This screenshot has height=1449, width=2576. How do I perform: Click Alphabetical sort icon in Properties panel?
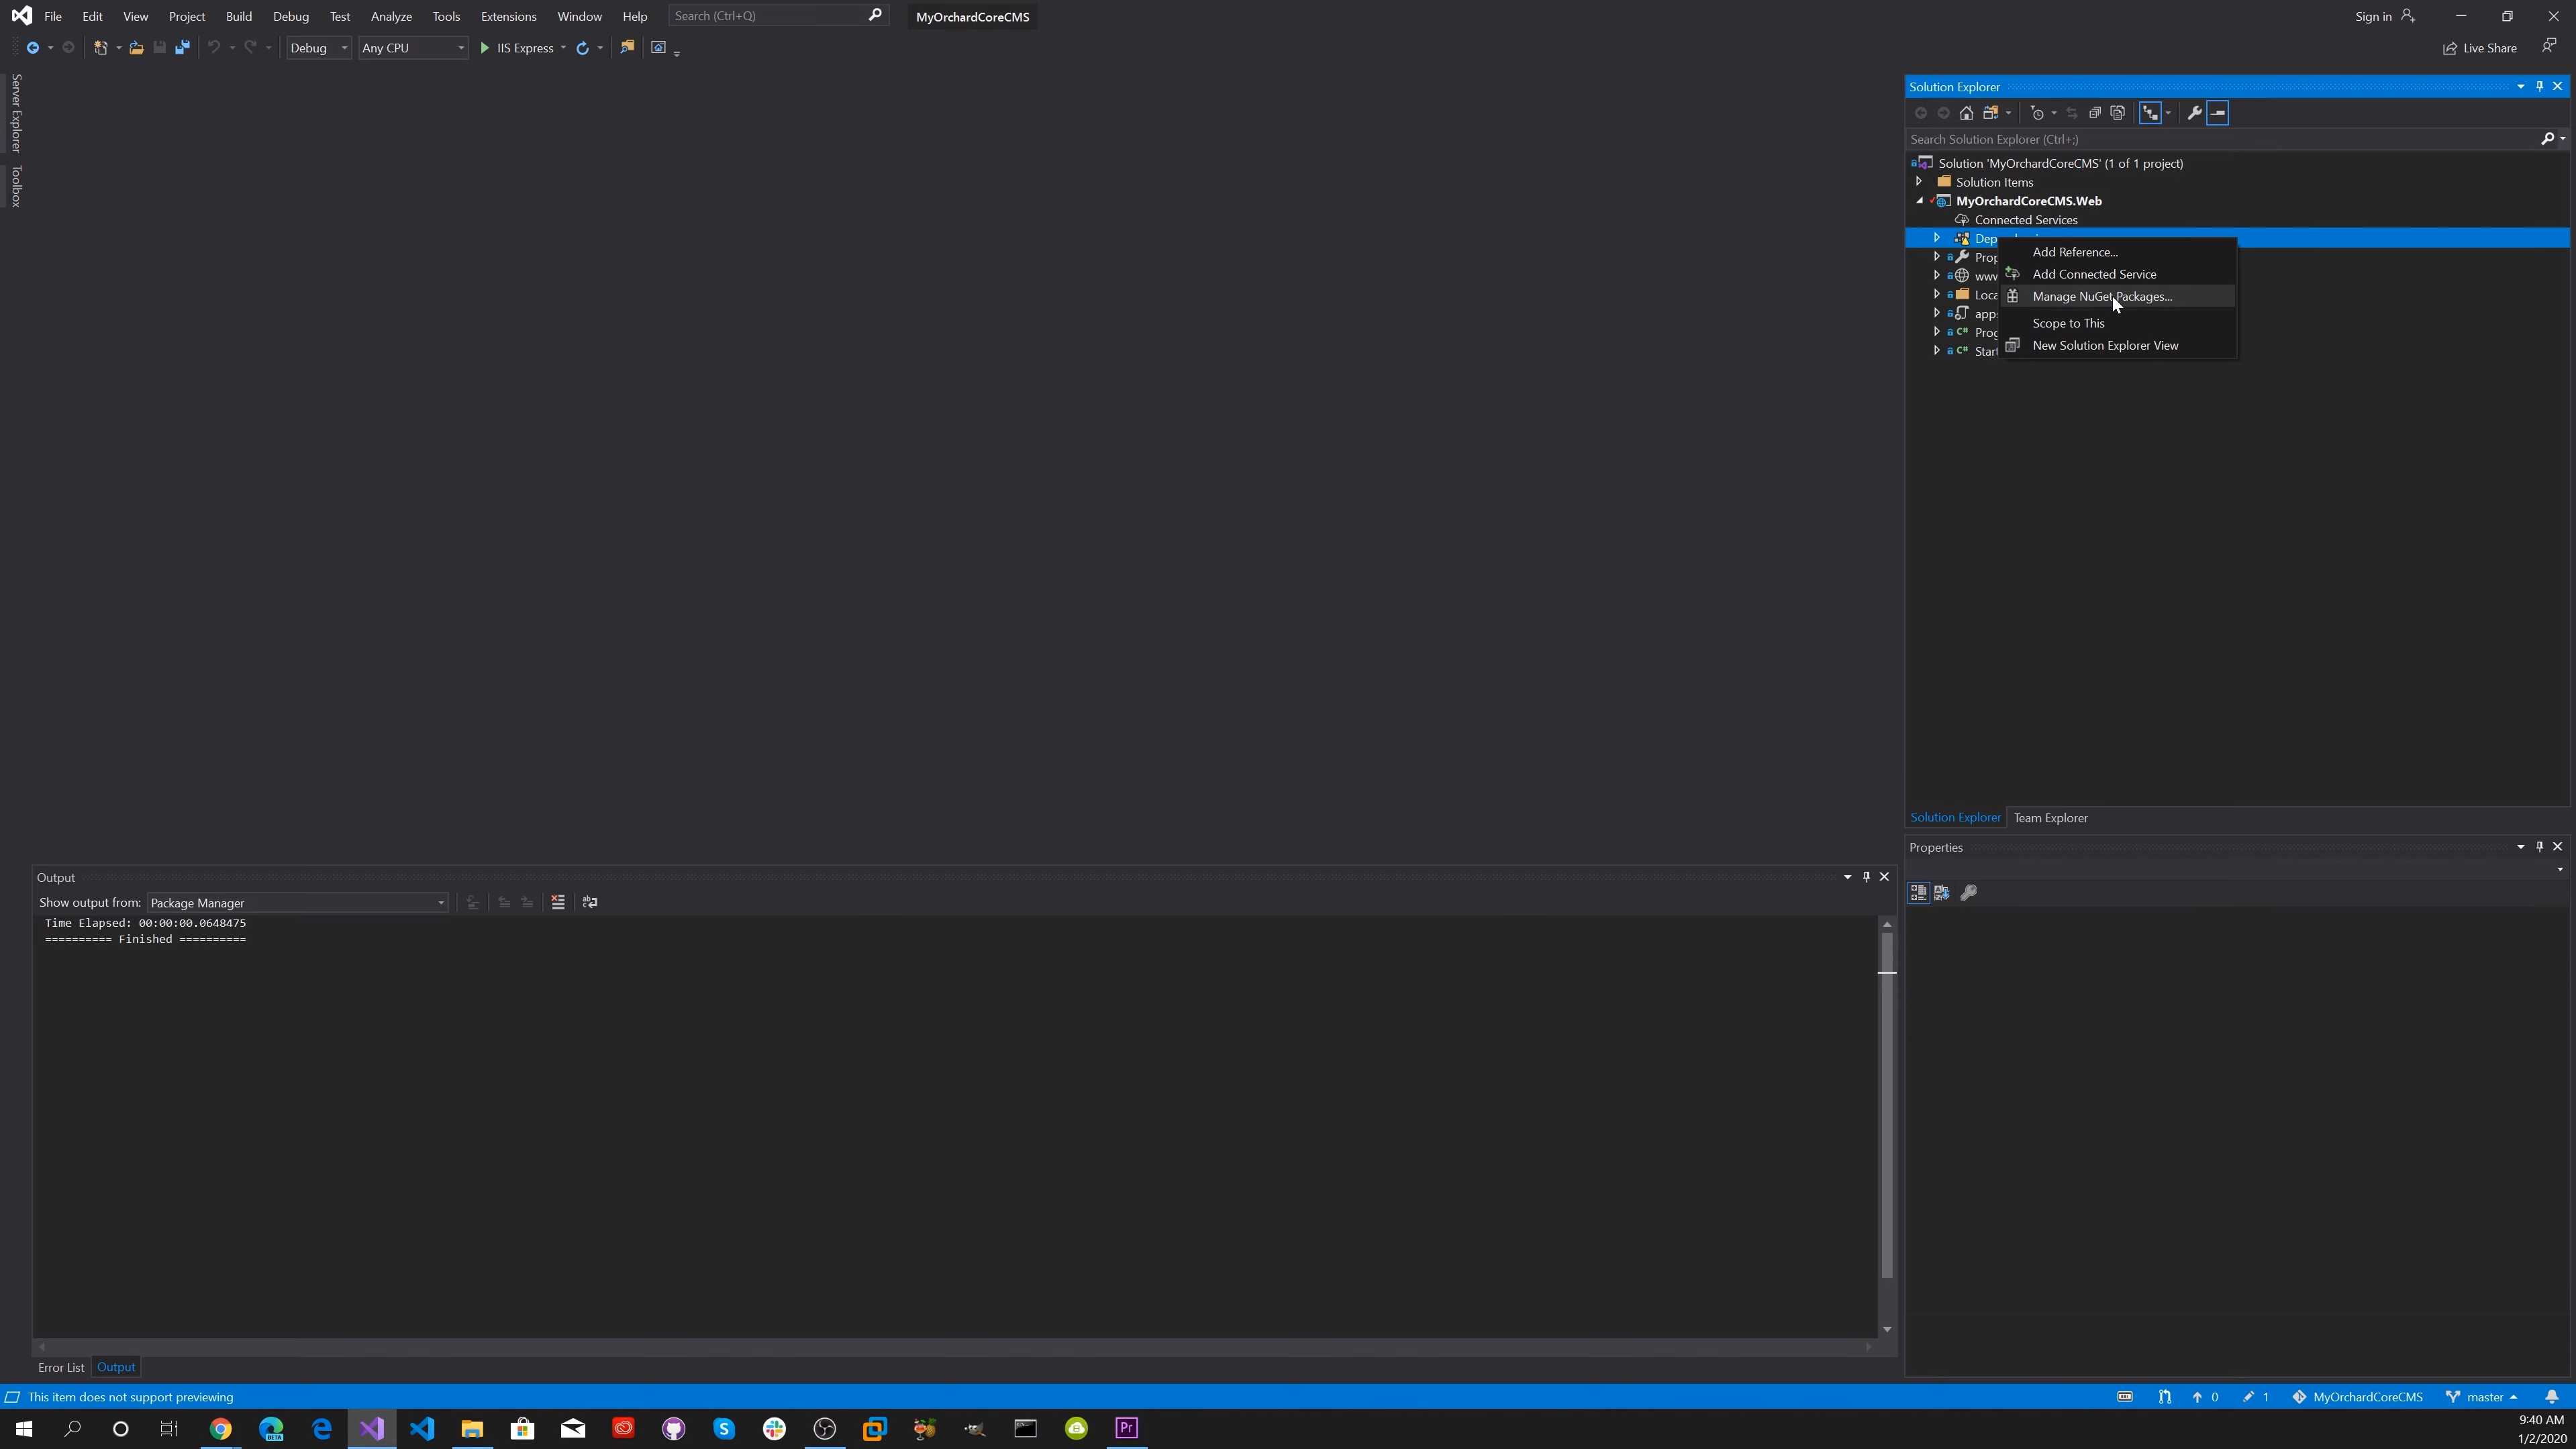[1942, 892]
